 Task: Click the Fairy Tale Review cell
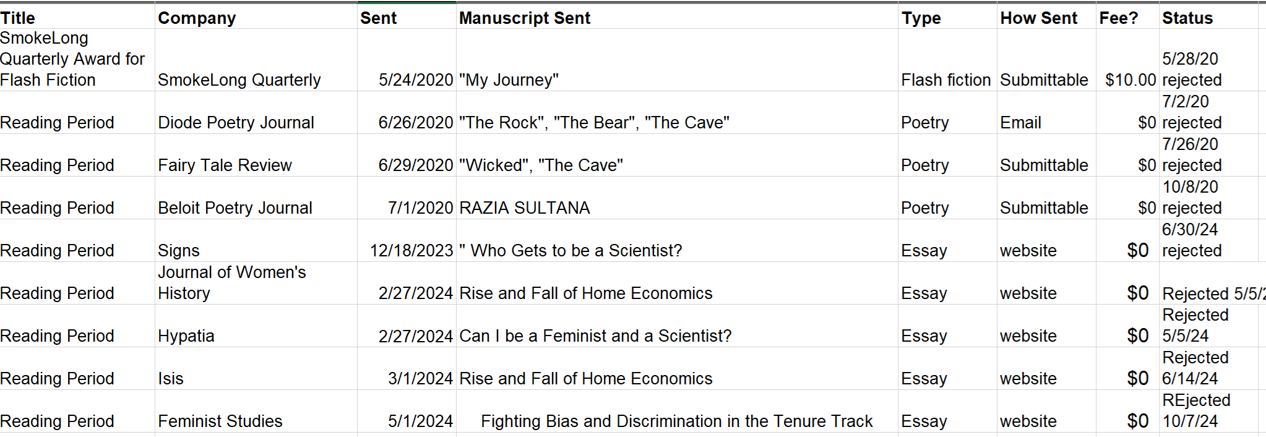pyautogui.click(x=257, y=155)
